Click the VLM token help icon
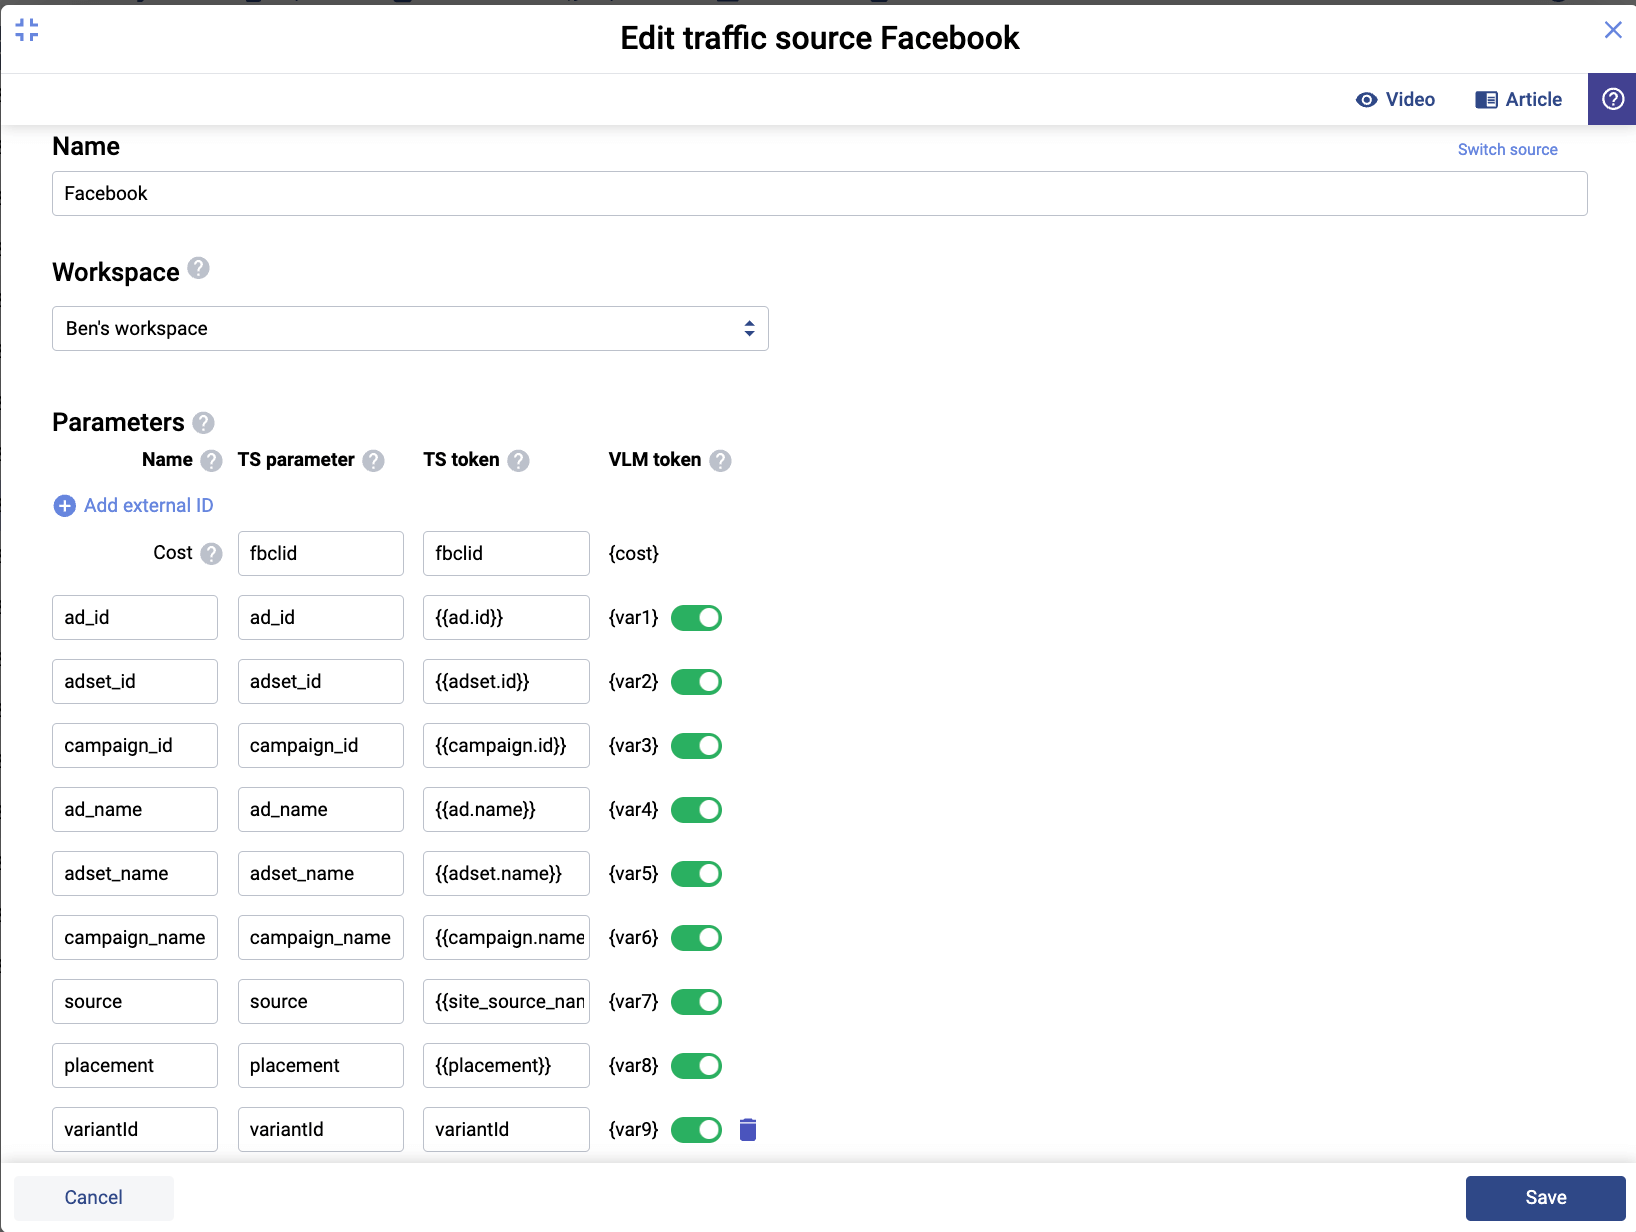Viewport: 1636px width, 1232px height. (x=720, y=460)
